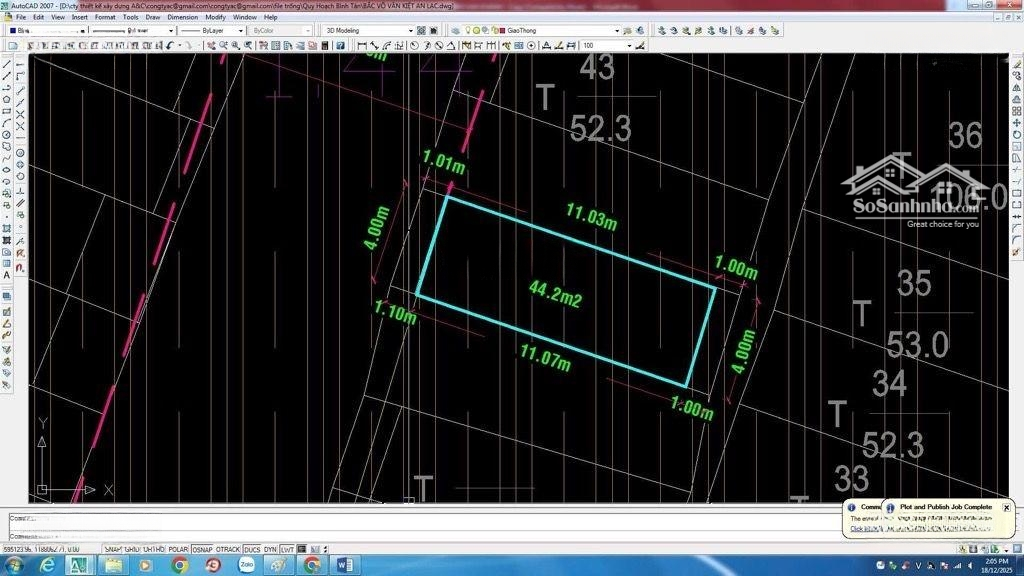Screen dimensions: 1024x576
Task: Toggle POLAR tracking in status bar
Action: click(178, 549)
